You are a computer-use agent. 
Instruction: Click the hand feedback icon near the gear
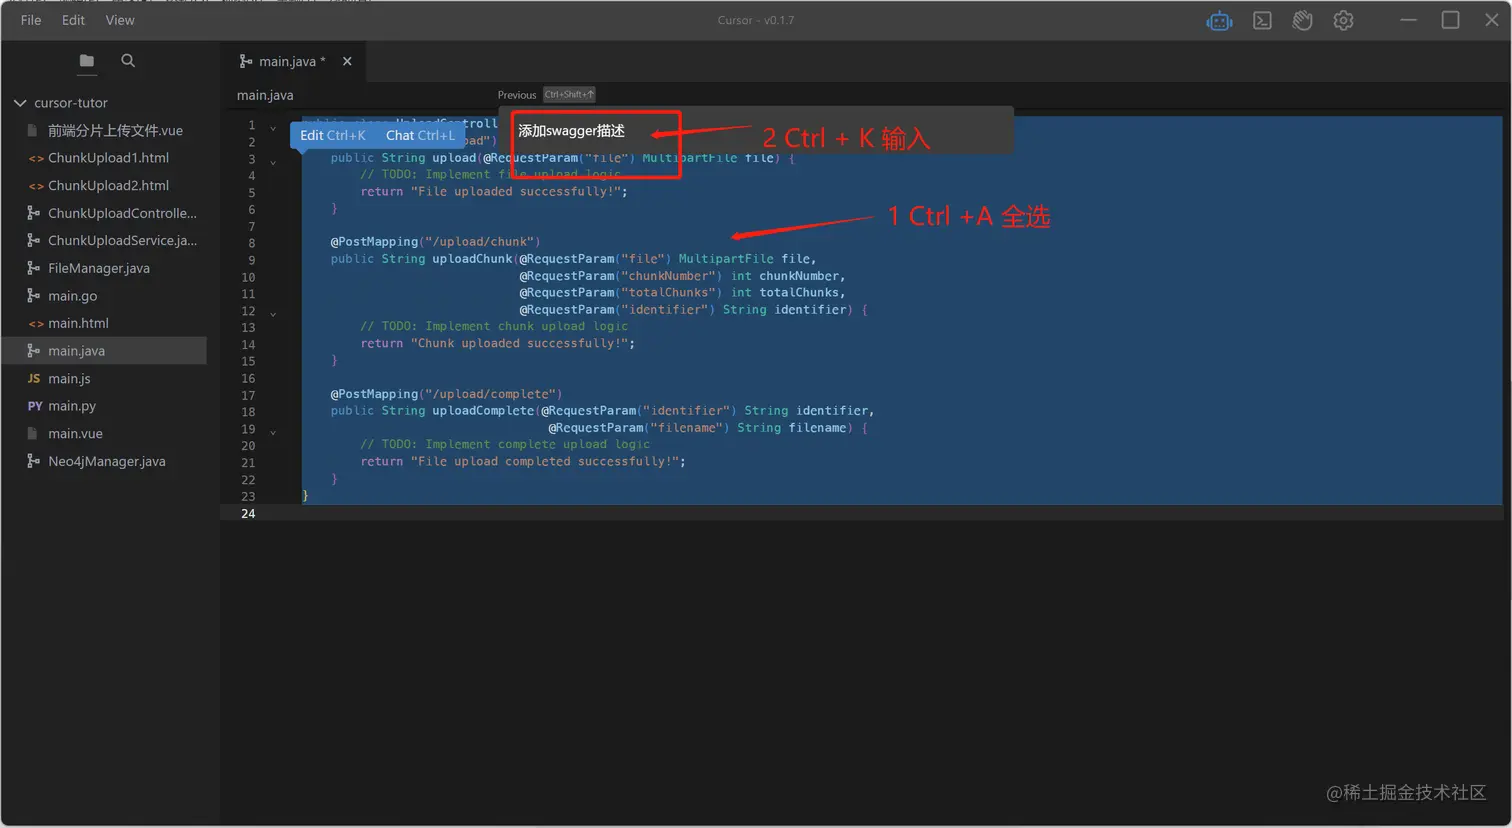pyautogui.click(x=1302, y=20)
